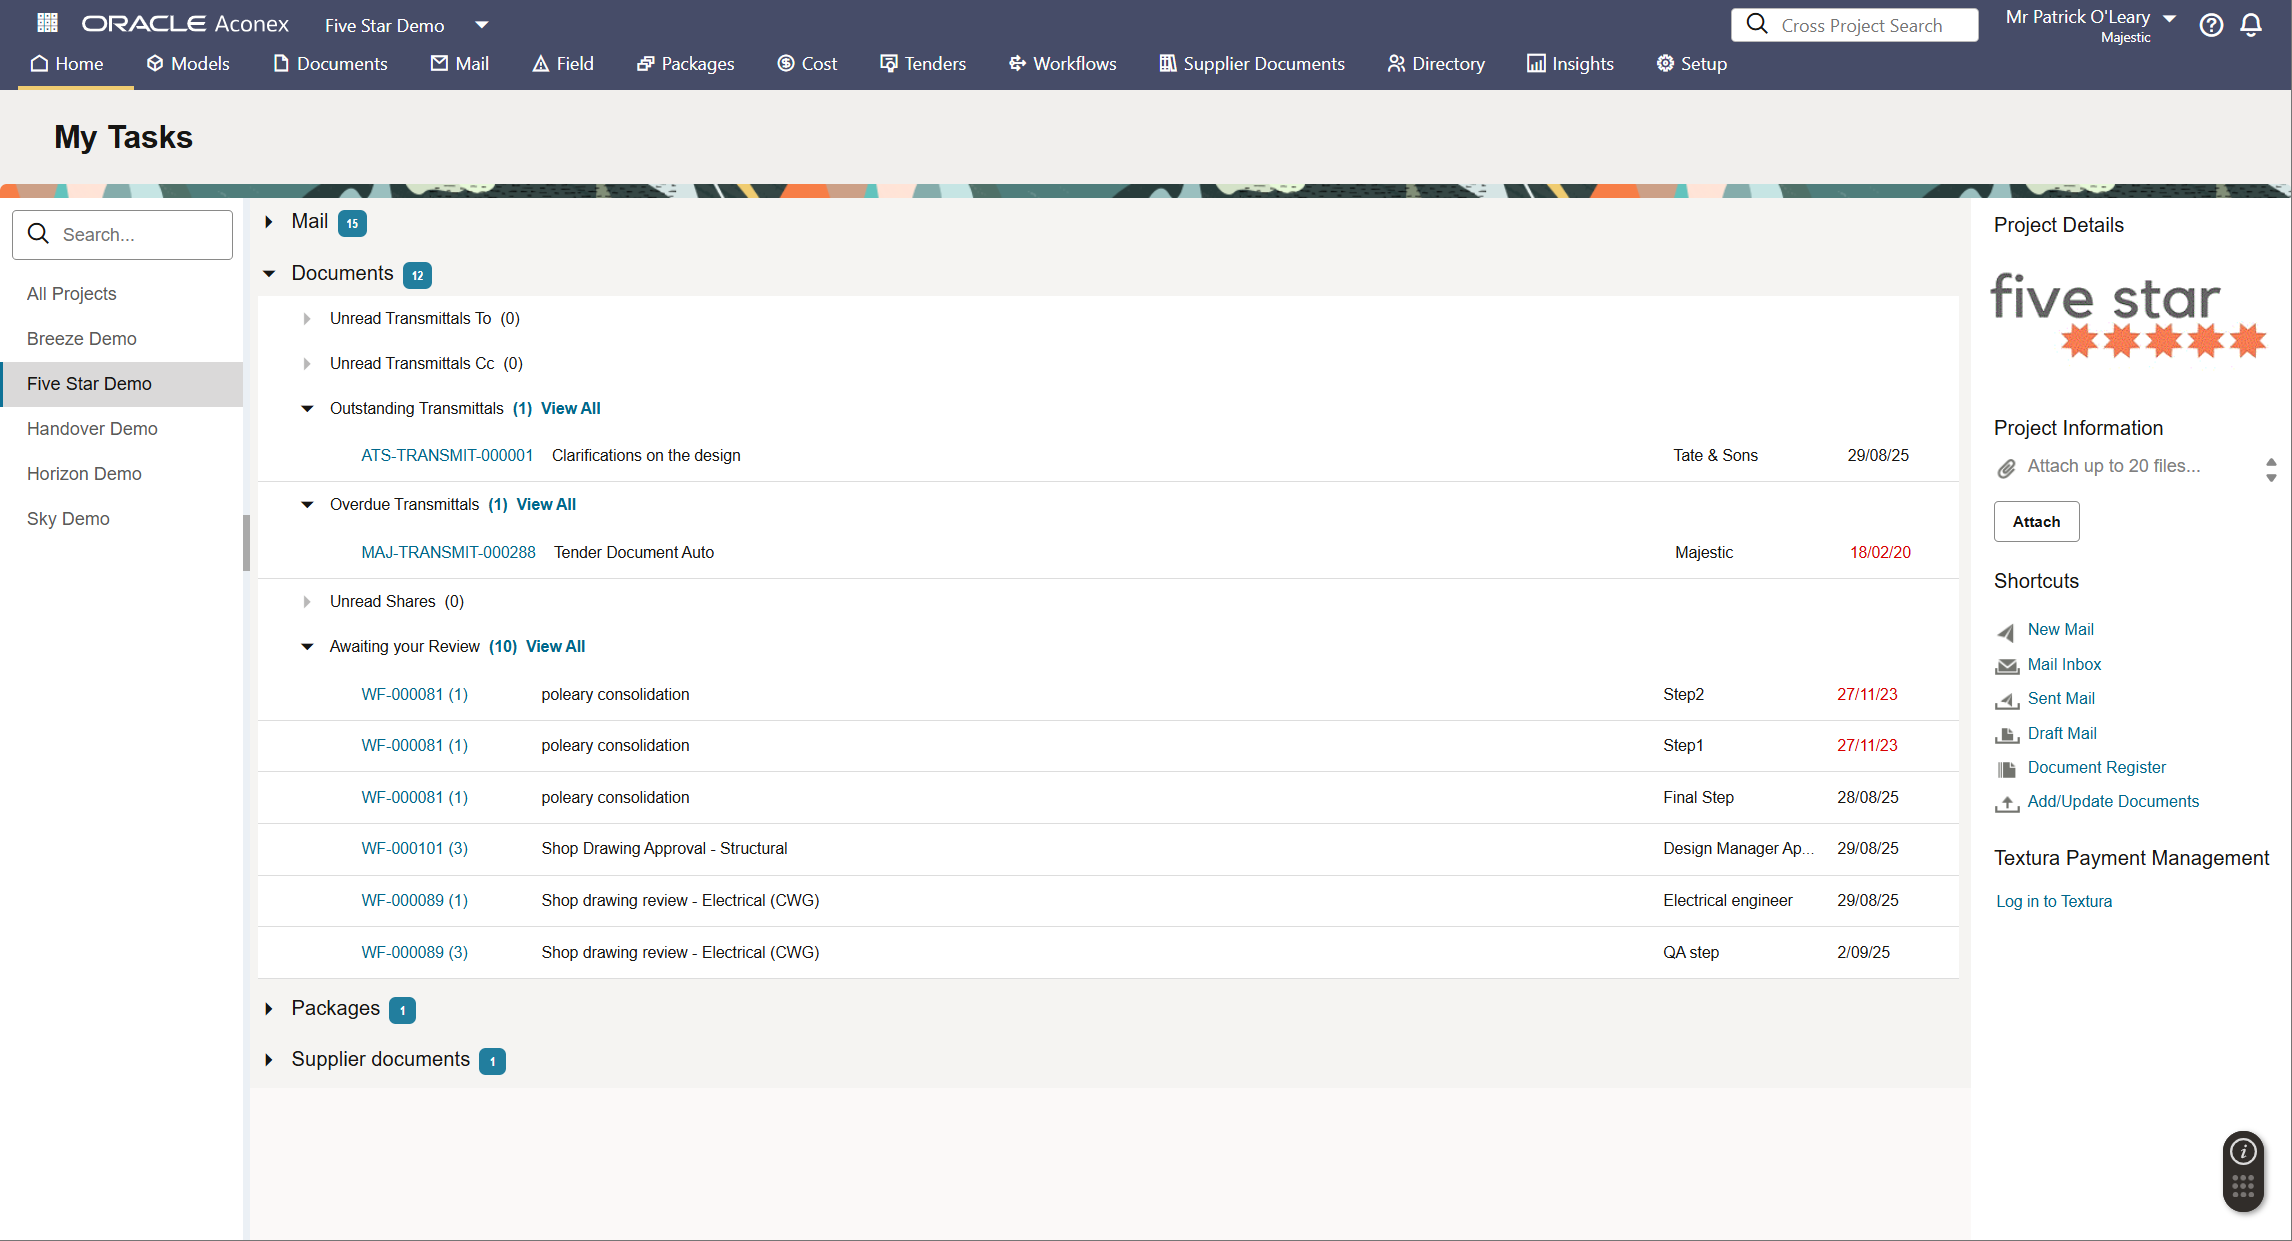This screenshot has width=2292, height=1241.
Task: Expand Unread Transmittals To group
Action: [x=307, y=319]
